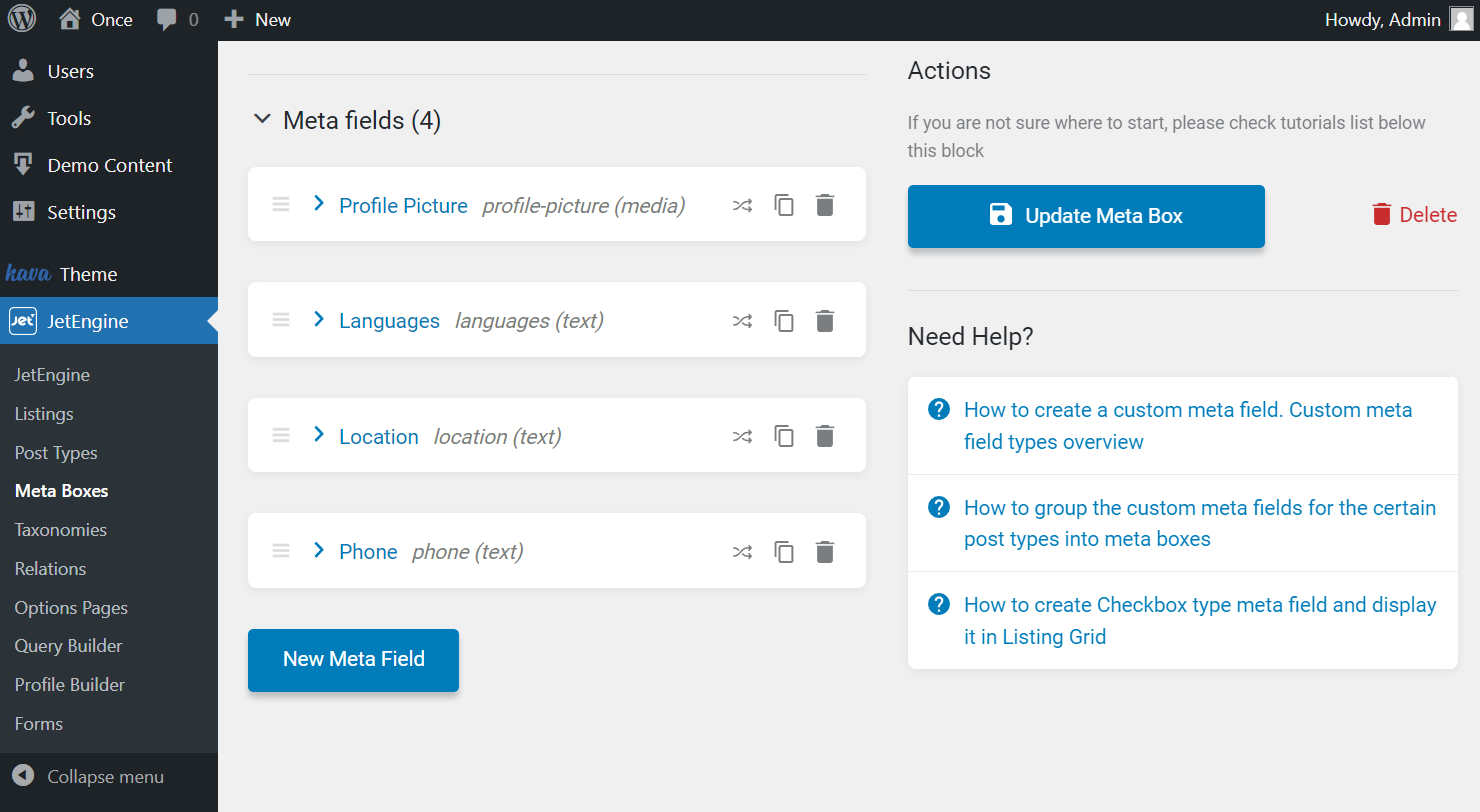Viewport: 1480px width, 812px height.
Task: Delete the Phone field
Action: [824, 552]
